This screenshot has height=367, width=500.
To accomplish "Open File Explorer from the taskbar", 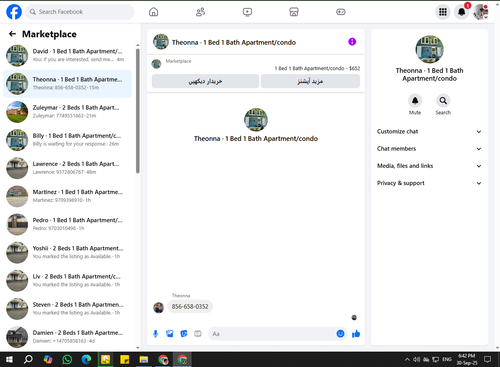I will [x=144, y=359].
